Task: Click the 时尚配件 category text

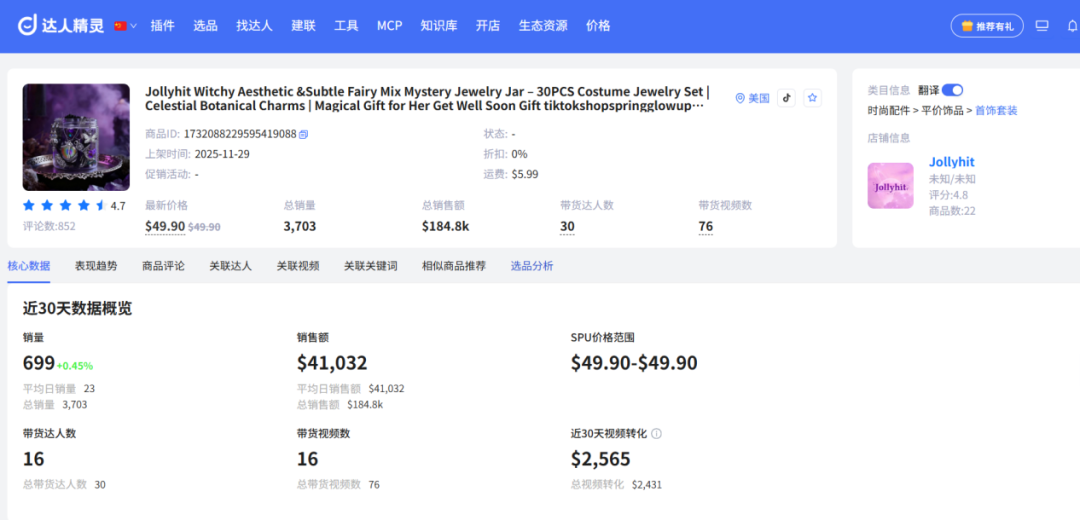Action: coord(889,110)
